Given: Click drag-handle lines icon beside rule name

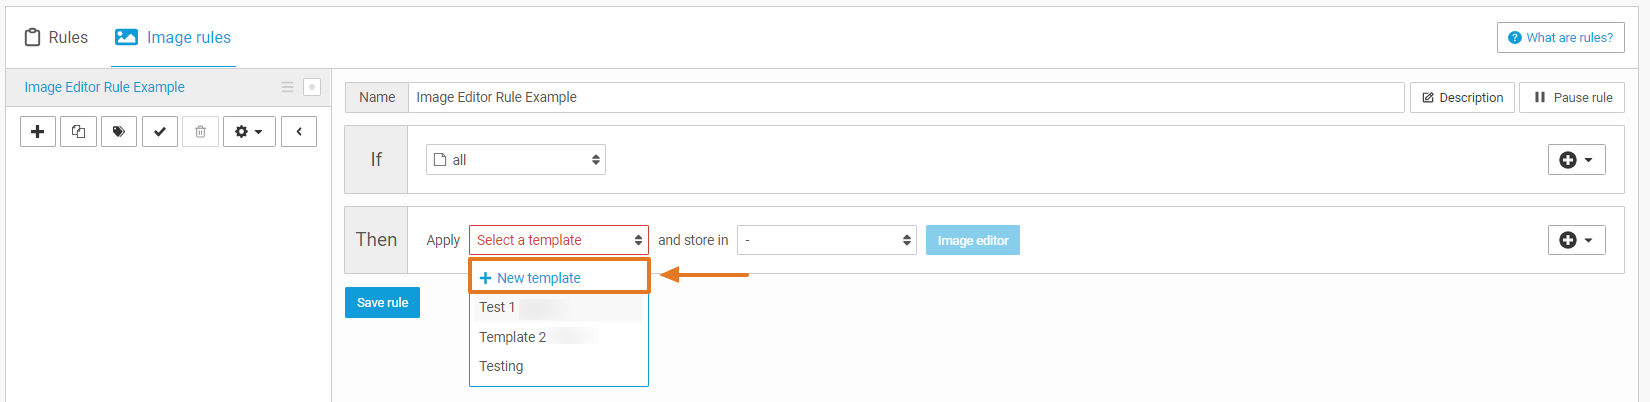Looking at the screenshot, I should coord(288,87).
